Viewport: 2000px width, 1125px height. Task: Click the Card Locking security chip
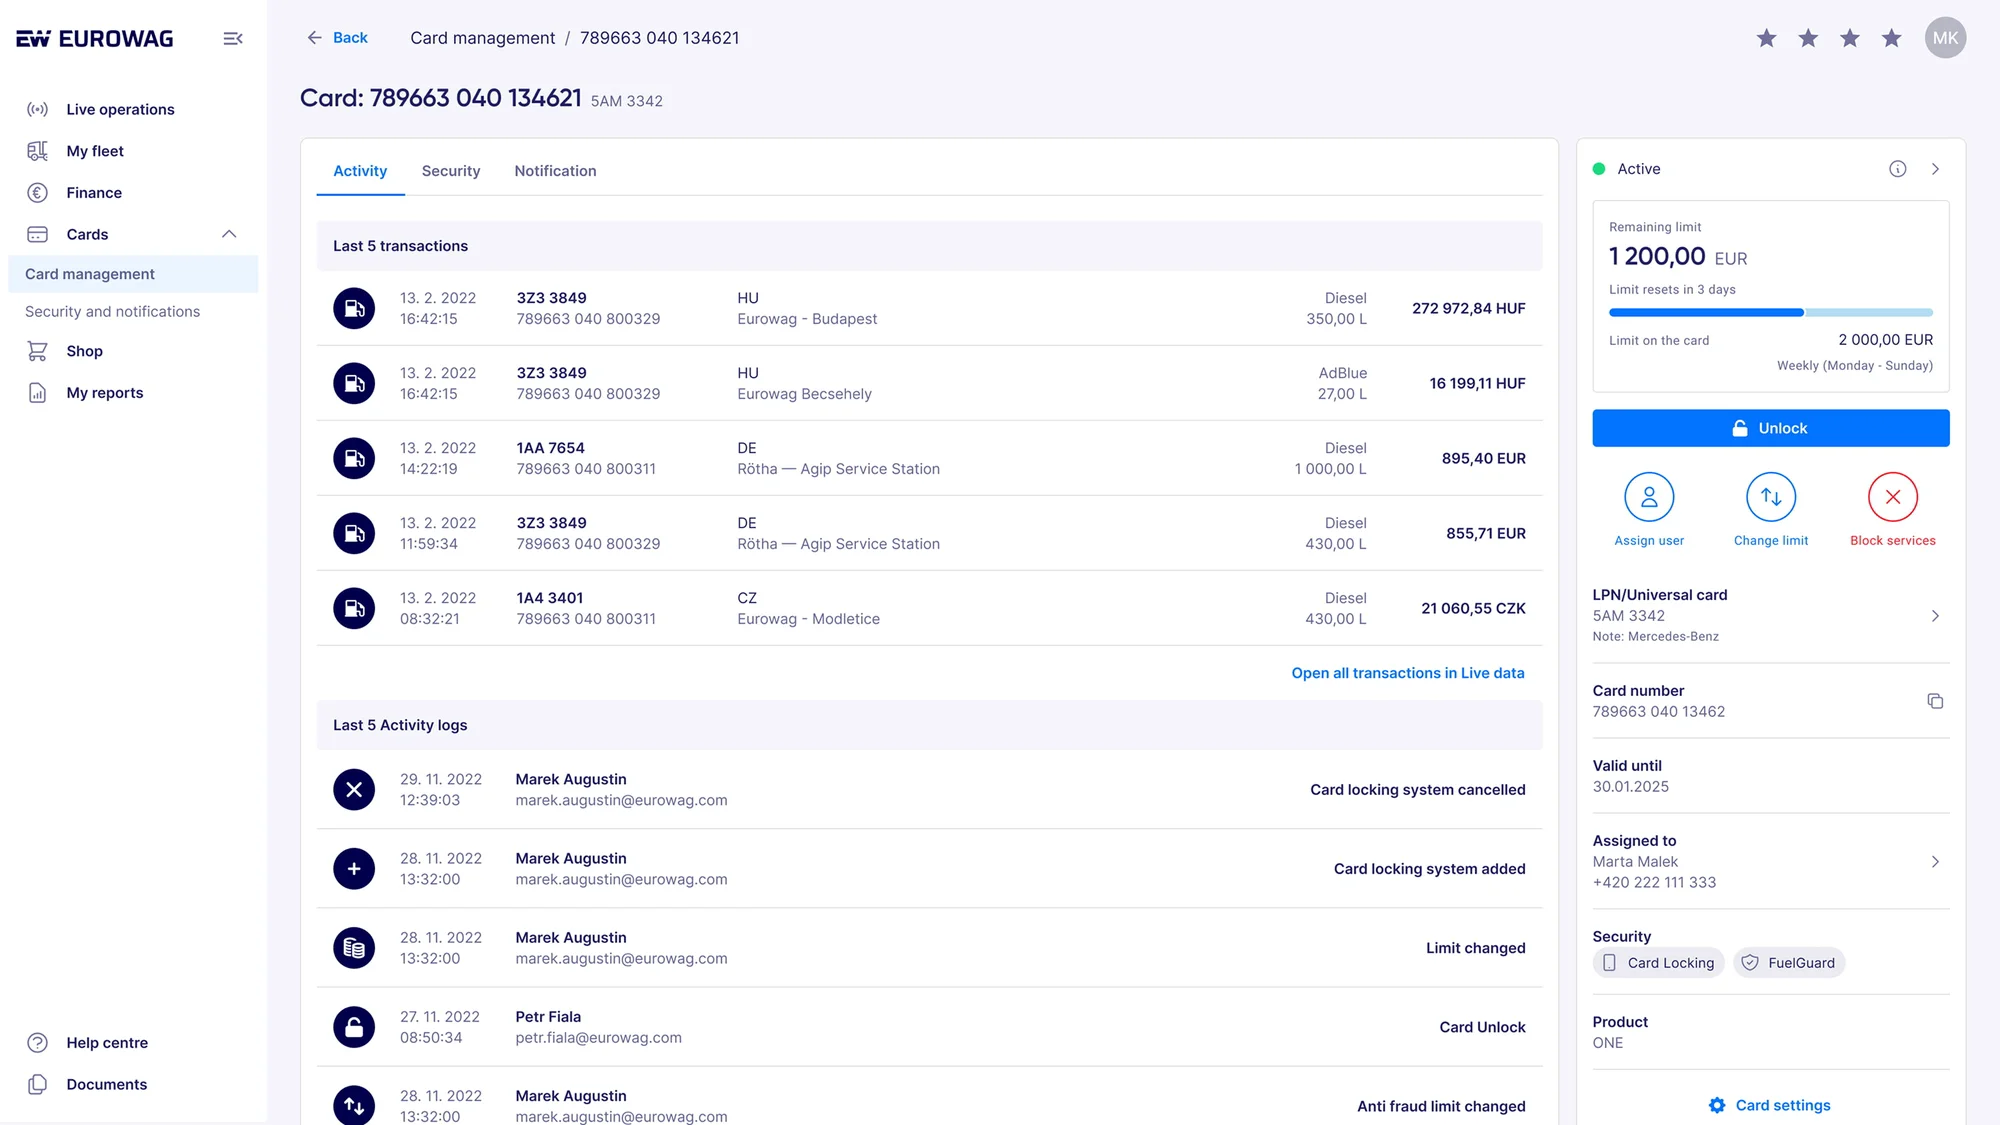point(1658,963)
